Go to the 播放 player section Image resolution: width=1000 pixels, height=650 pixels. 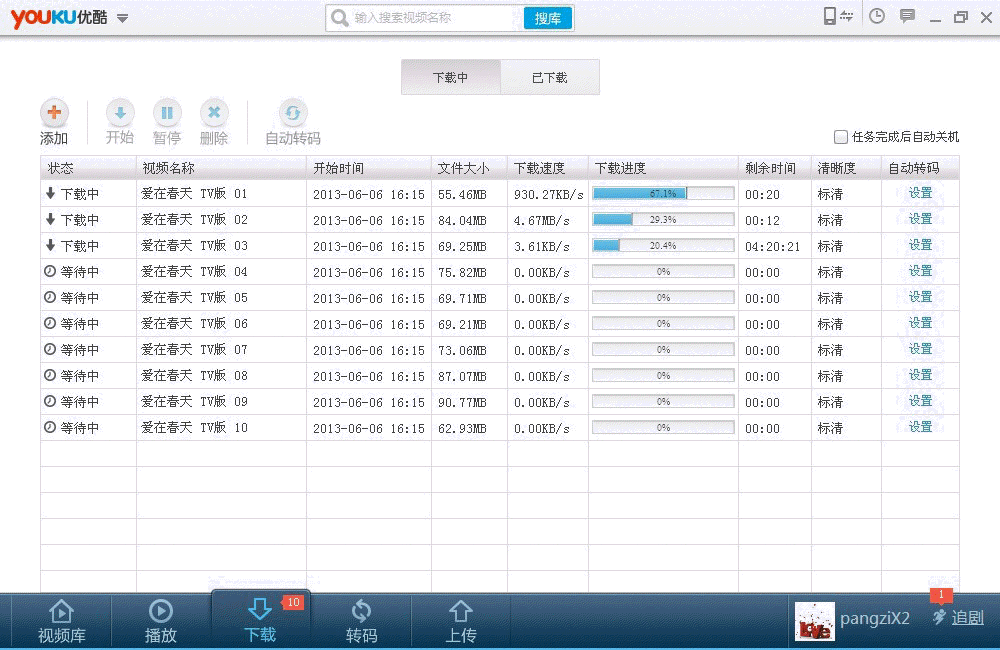point(160,621)
